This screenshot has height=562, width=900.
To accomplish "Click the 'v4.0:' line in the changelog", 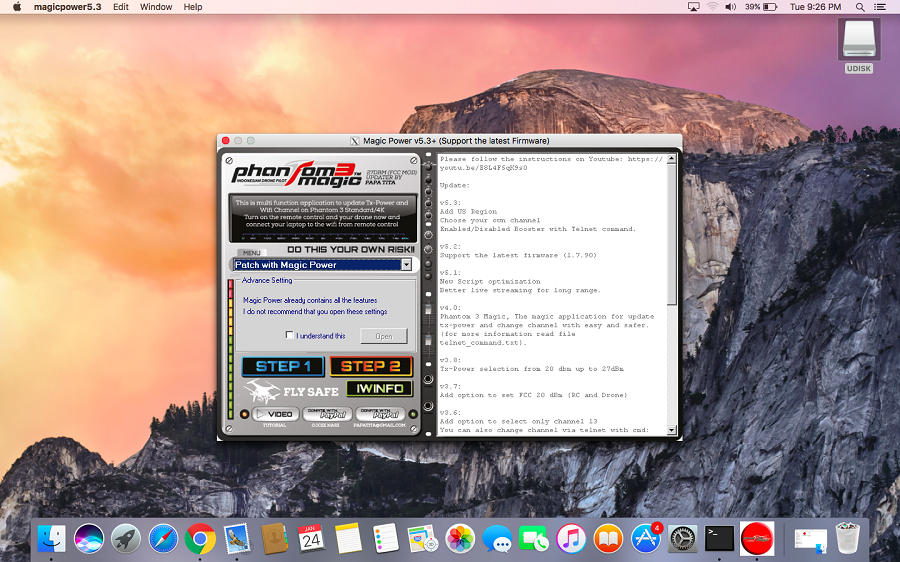I will [450, 308].
